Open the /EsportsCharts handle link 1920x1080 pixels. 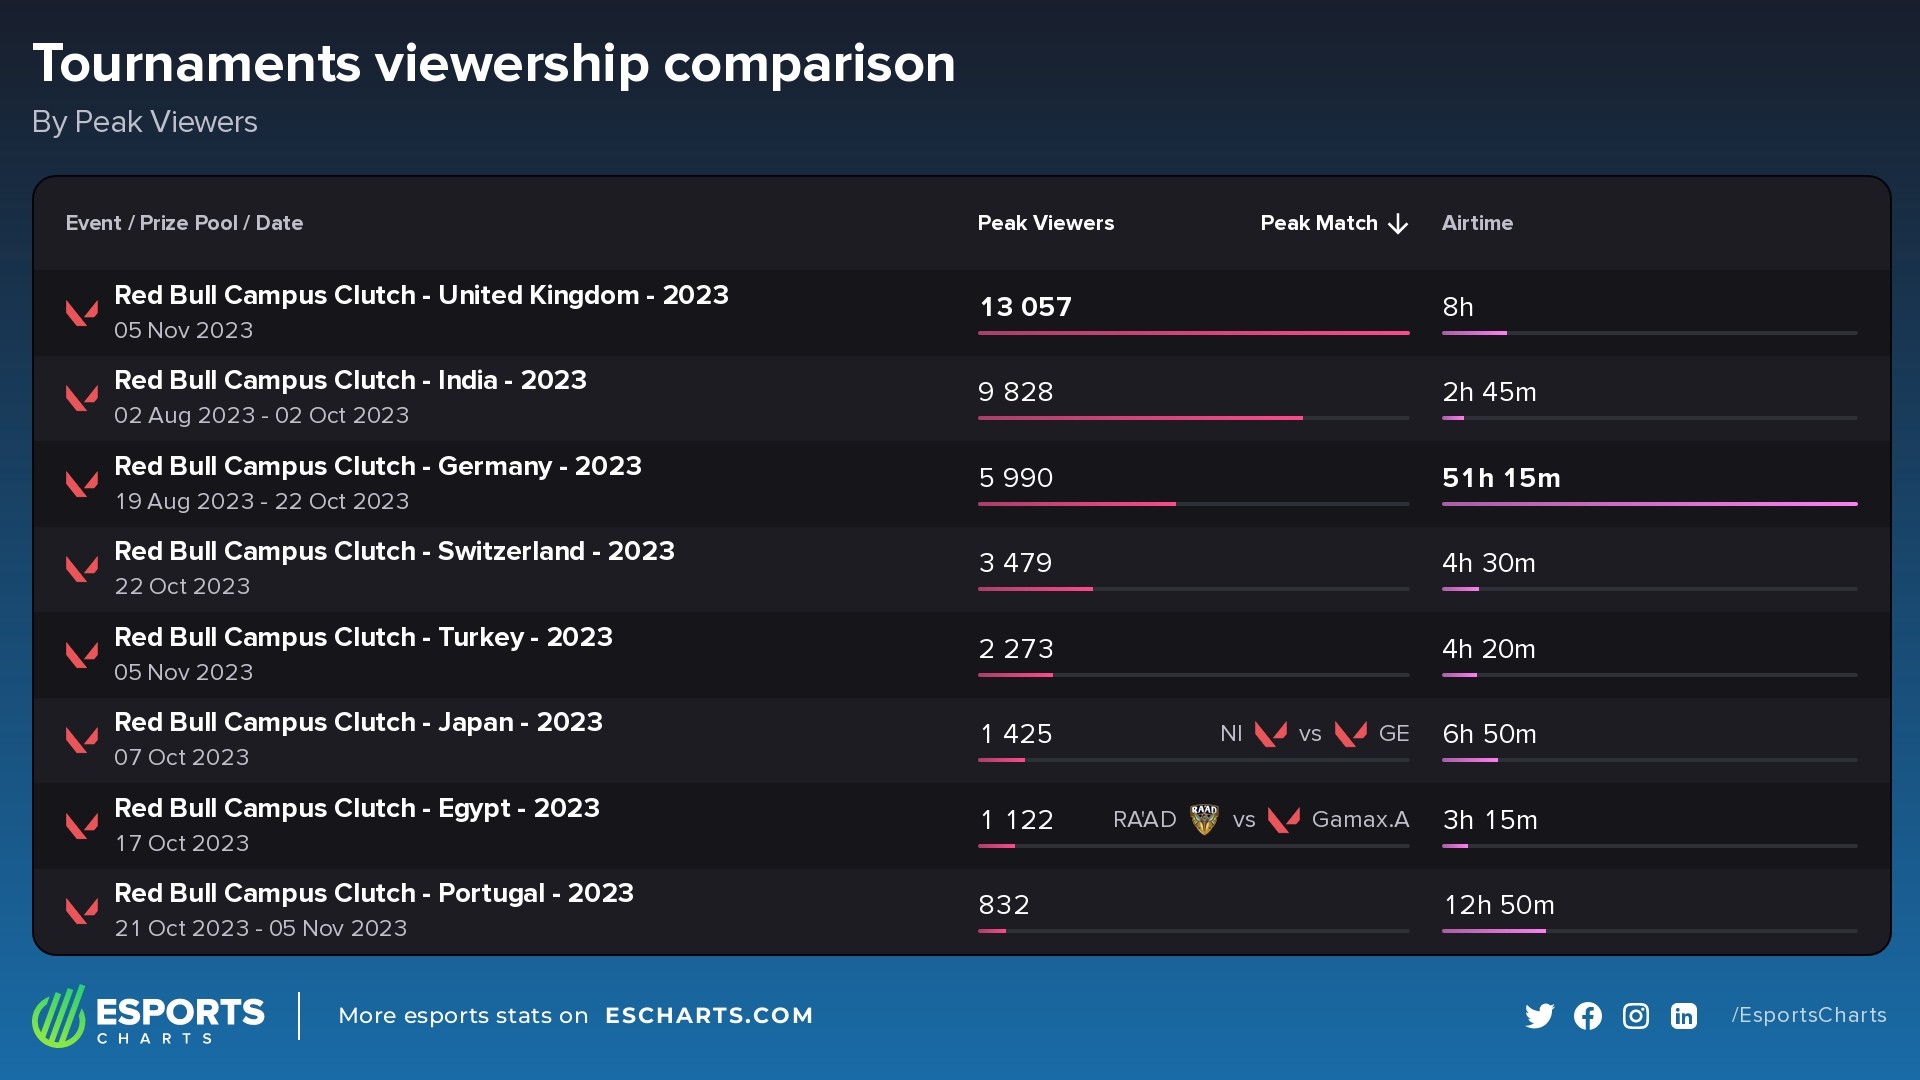[x=1809, y=1015]
